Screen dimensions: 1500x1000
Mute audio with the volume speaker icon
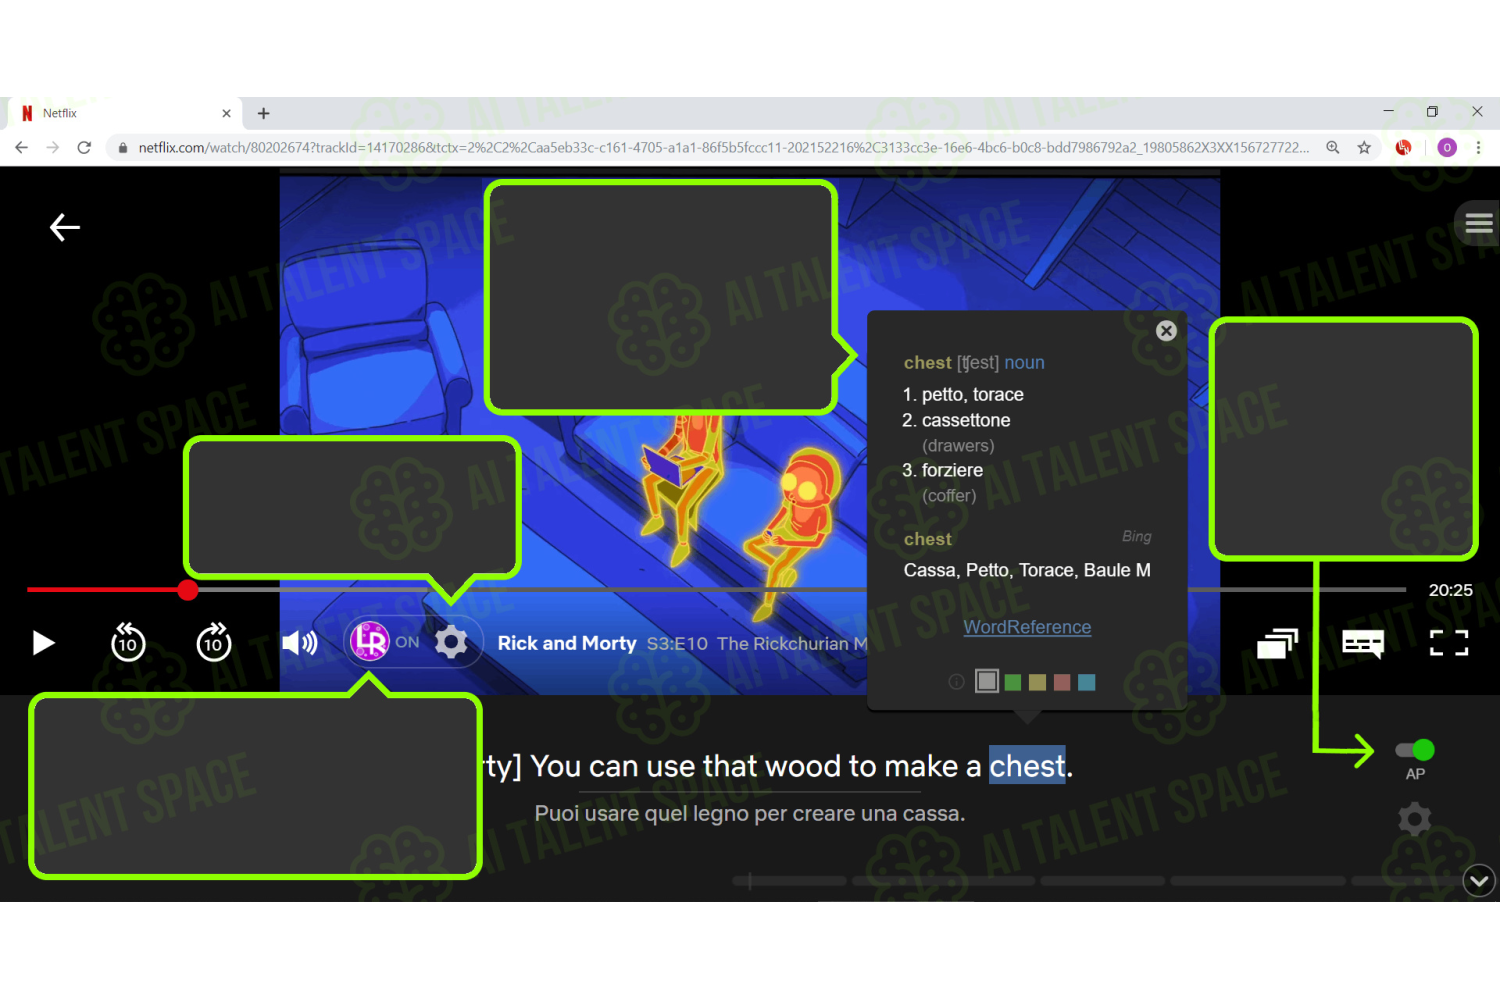[x=299, y=643]
